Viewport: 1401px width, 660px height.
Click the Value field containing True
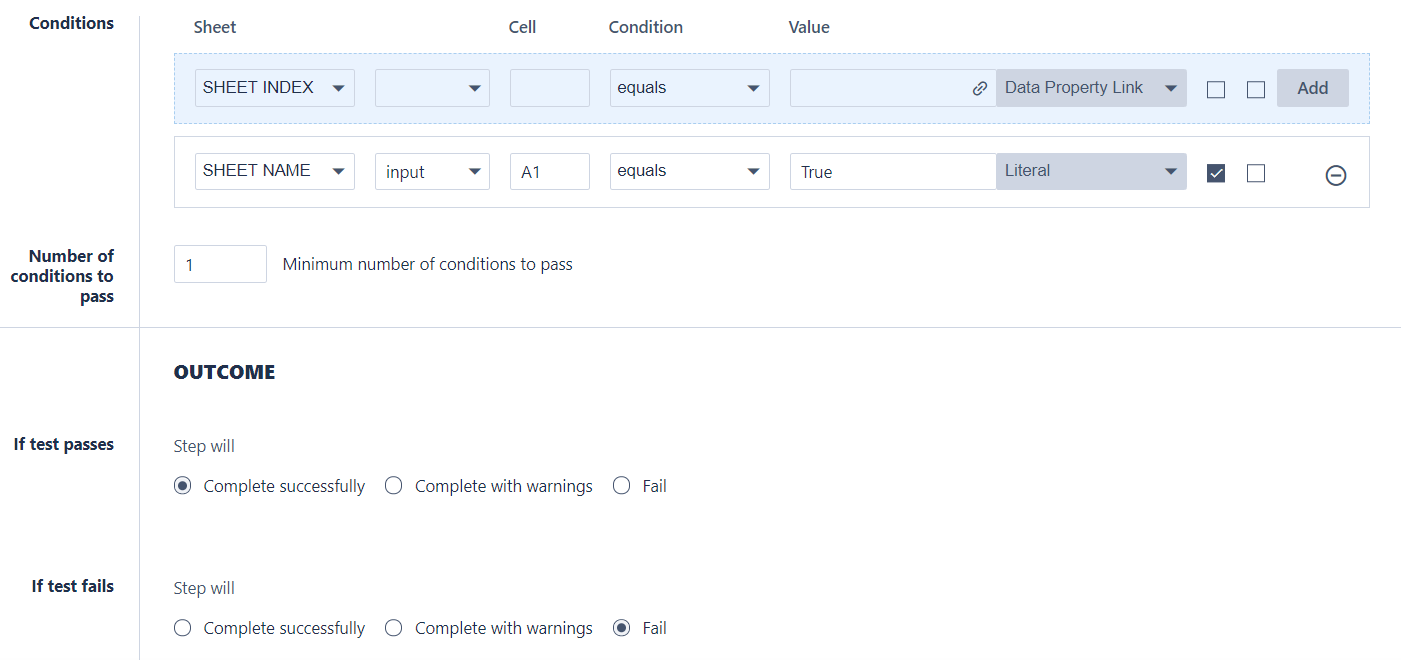click(892, 171)
